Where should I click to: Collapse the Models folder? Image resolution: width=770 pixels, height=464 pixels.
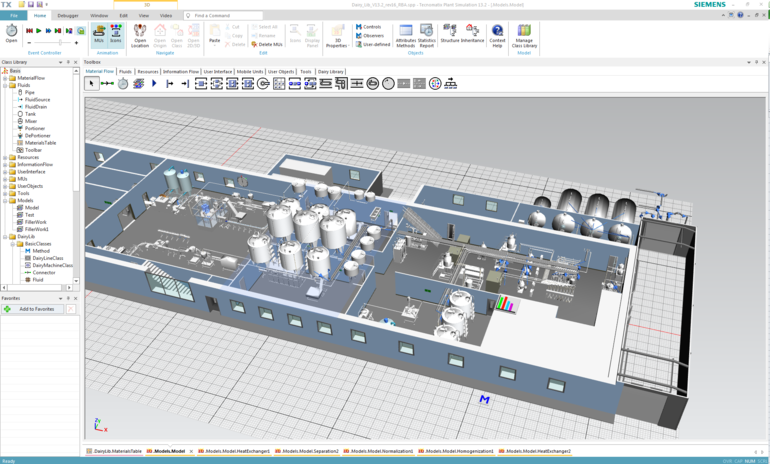click(x=5, y=201)
